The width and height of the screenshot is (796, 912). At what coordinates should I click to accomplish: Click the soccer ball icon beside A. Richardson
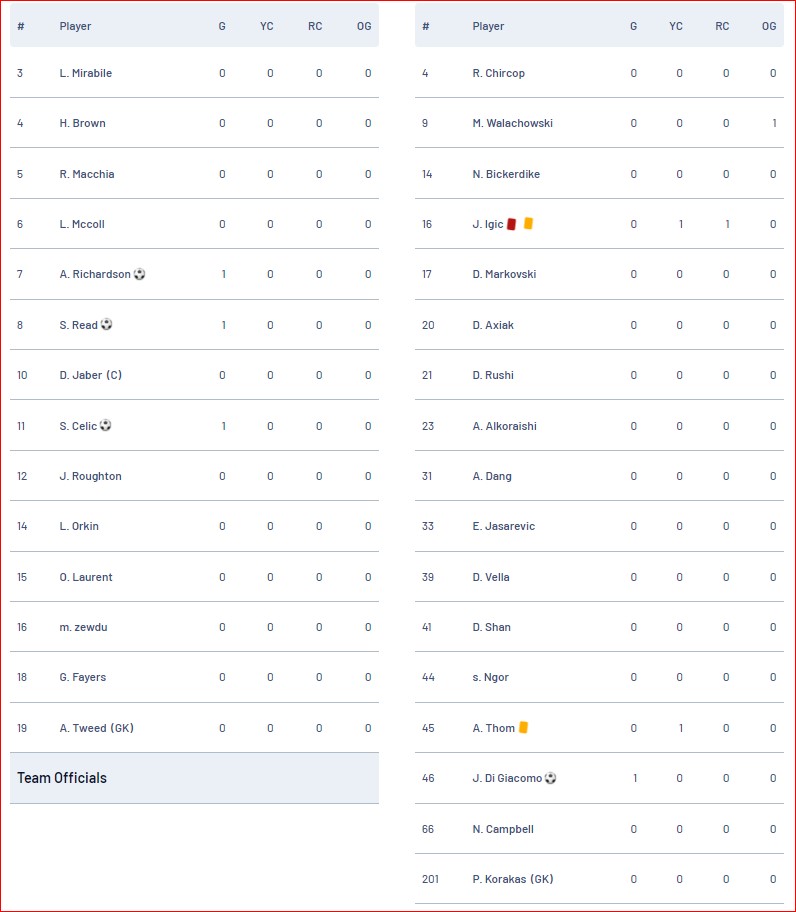click(x=140, y=274)
